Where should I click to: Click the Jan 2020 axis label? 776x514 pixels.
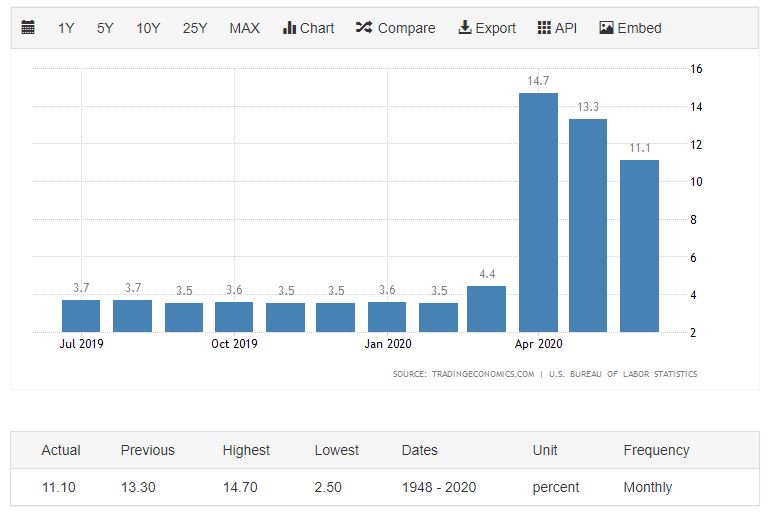tap(388, 344)
